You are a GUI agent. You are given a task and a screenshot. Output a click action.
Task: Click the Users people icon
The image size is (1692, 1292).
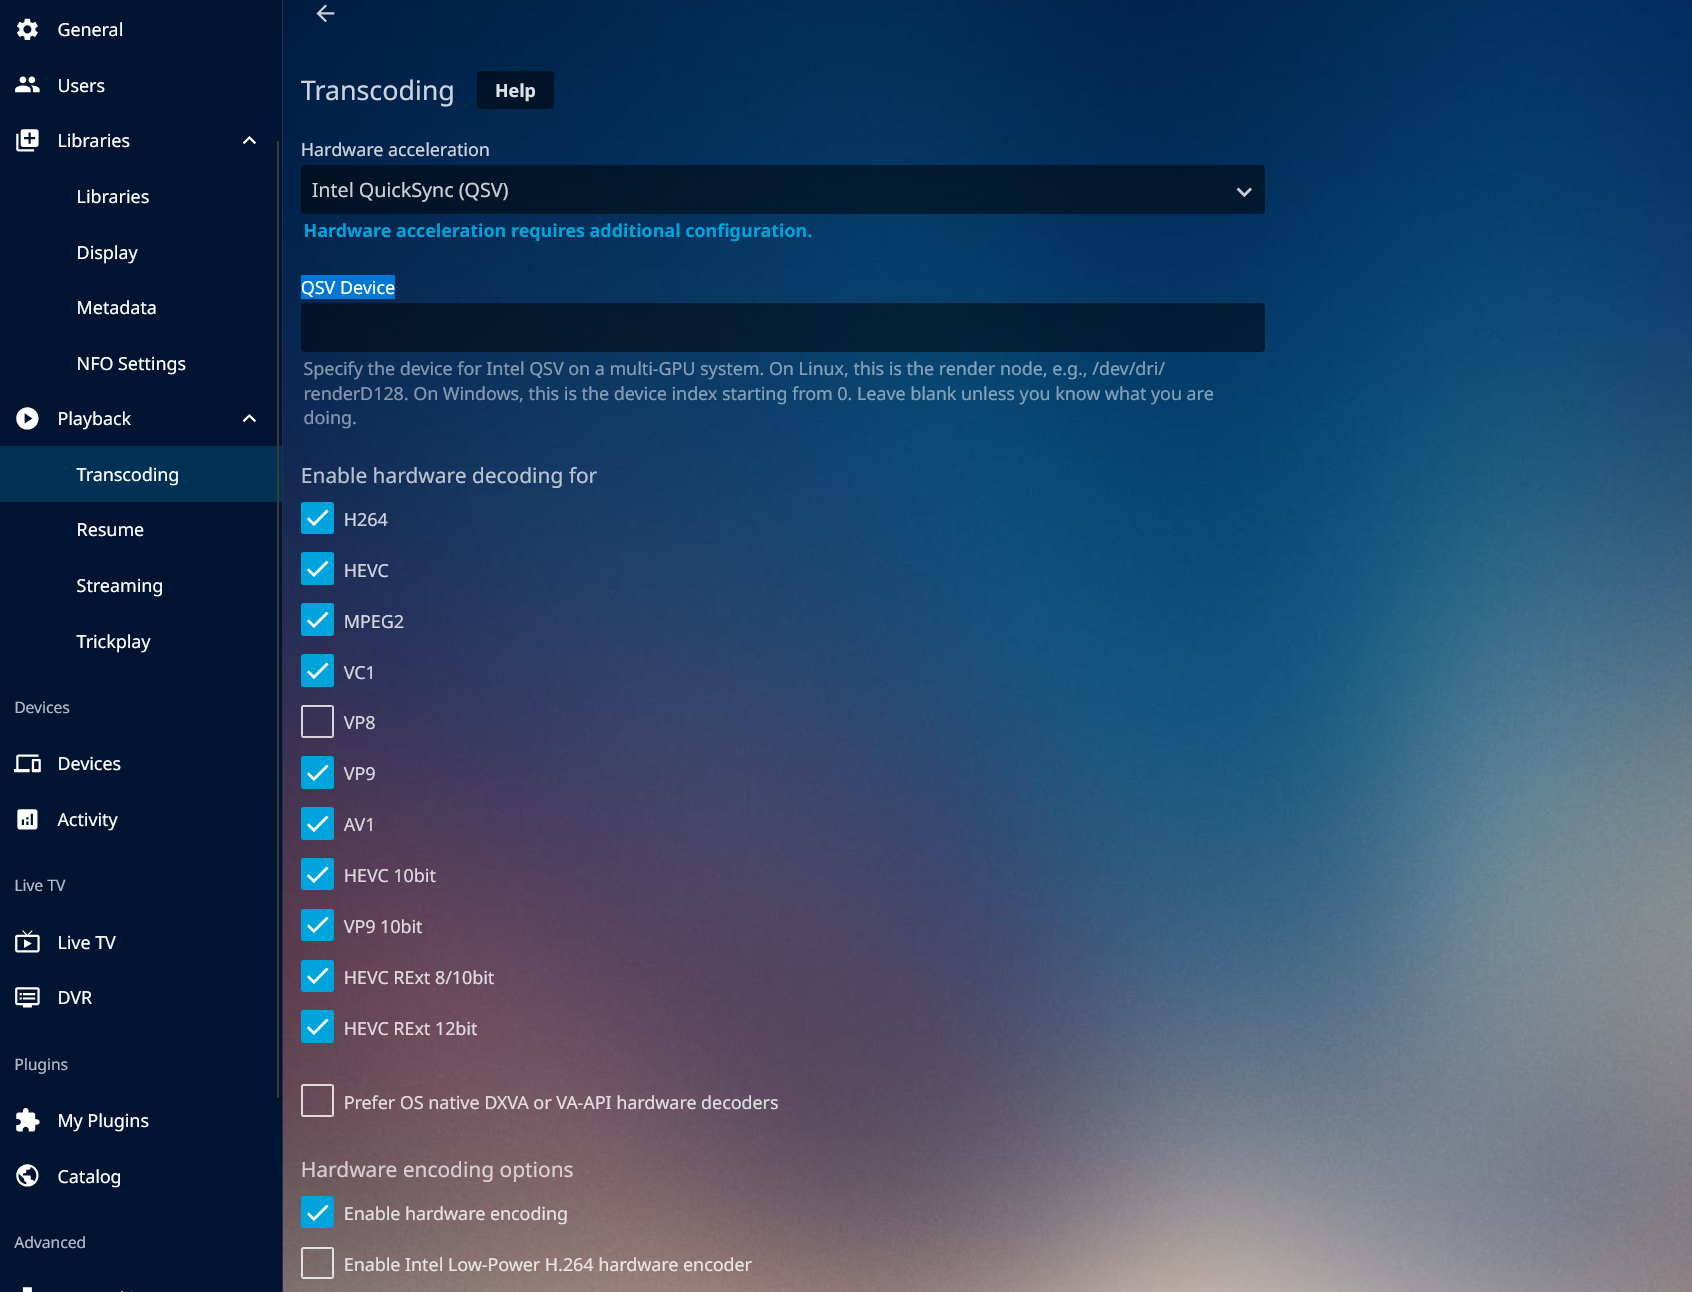(x=28, y=85)
